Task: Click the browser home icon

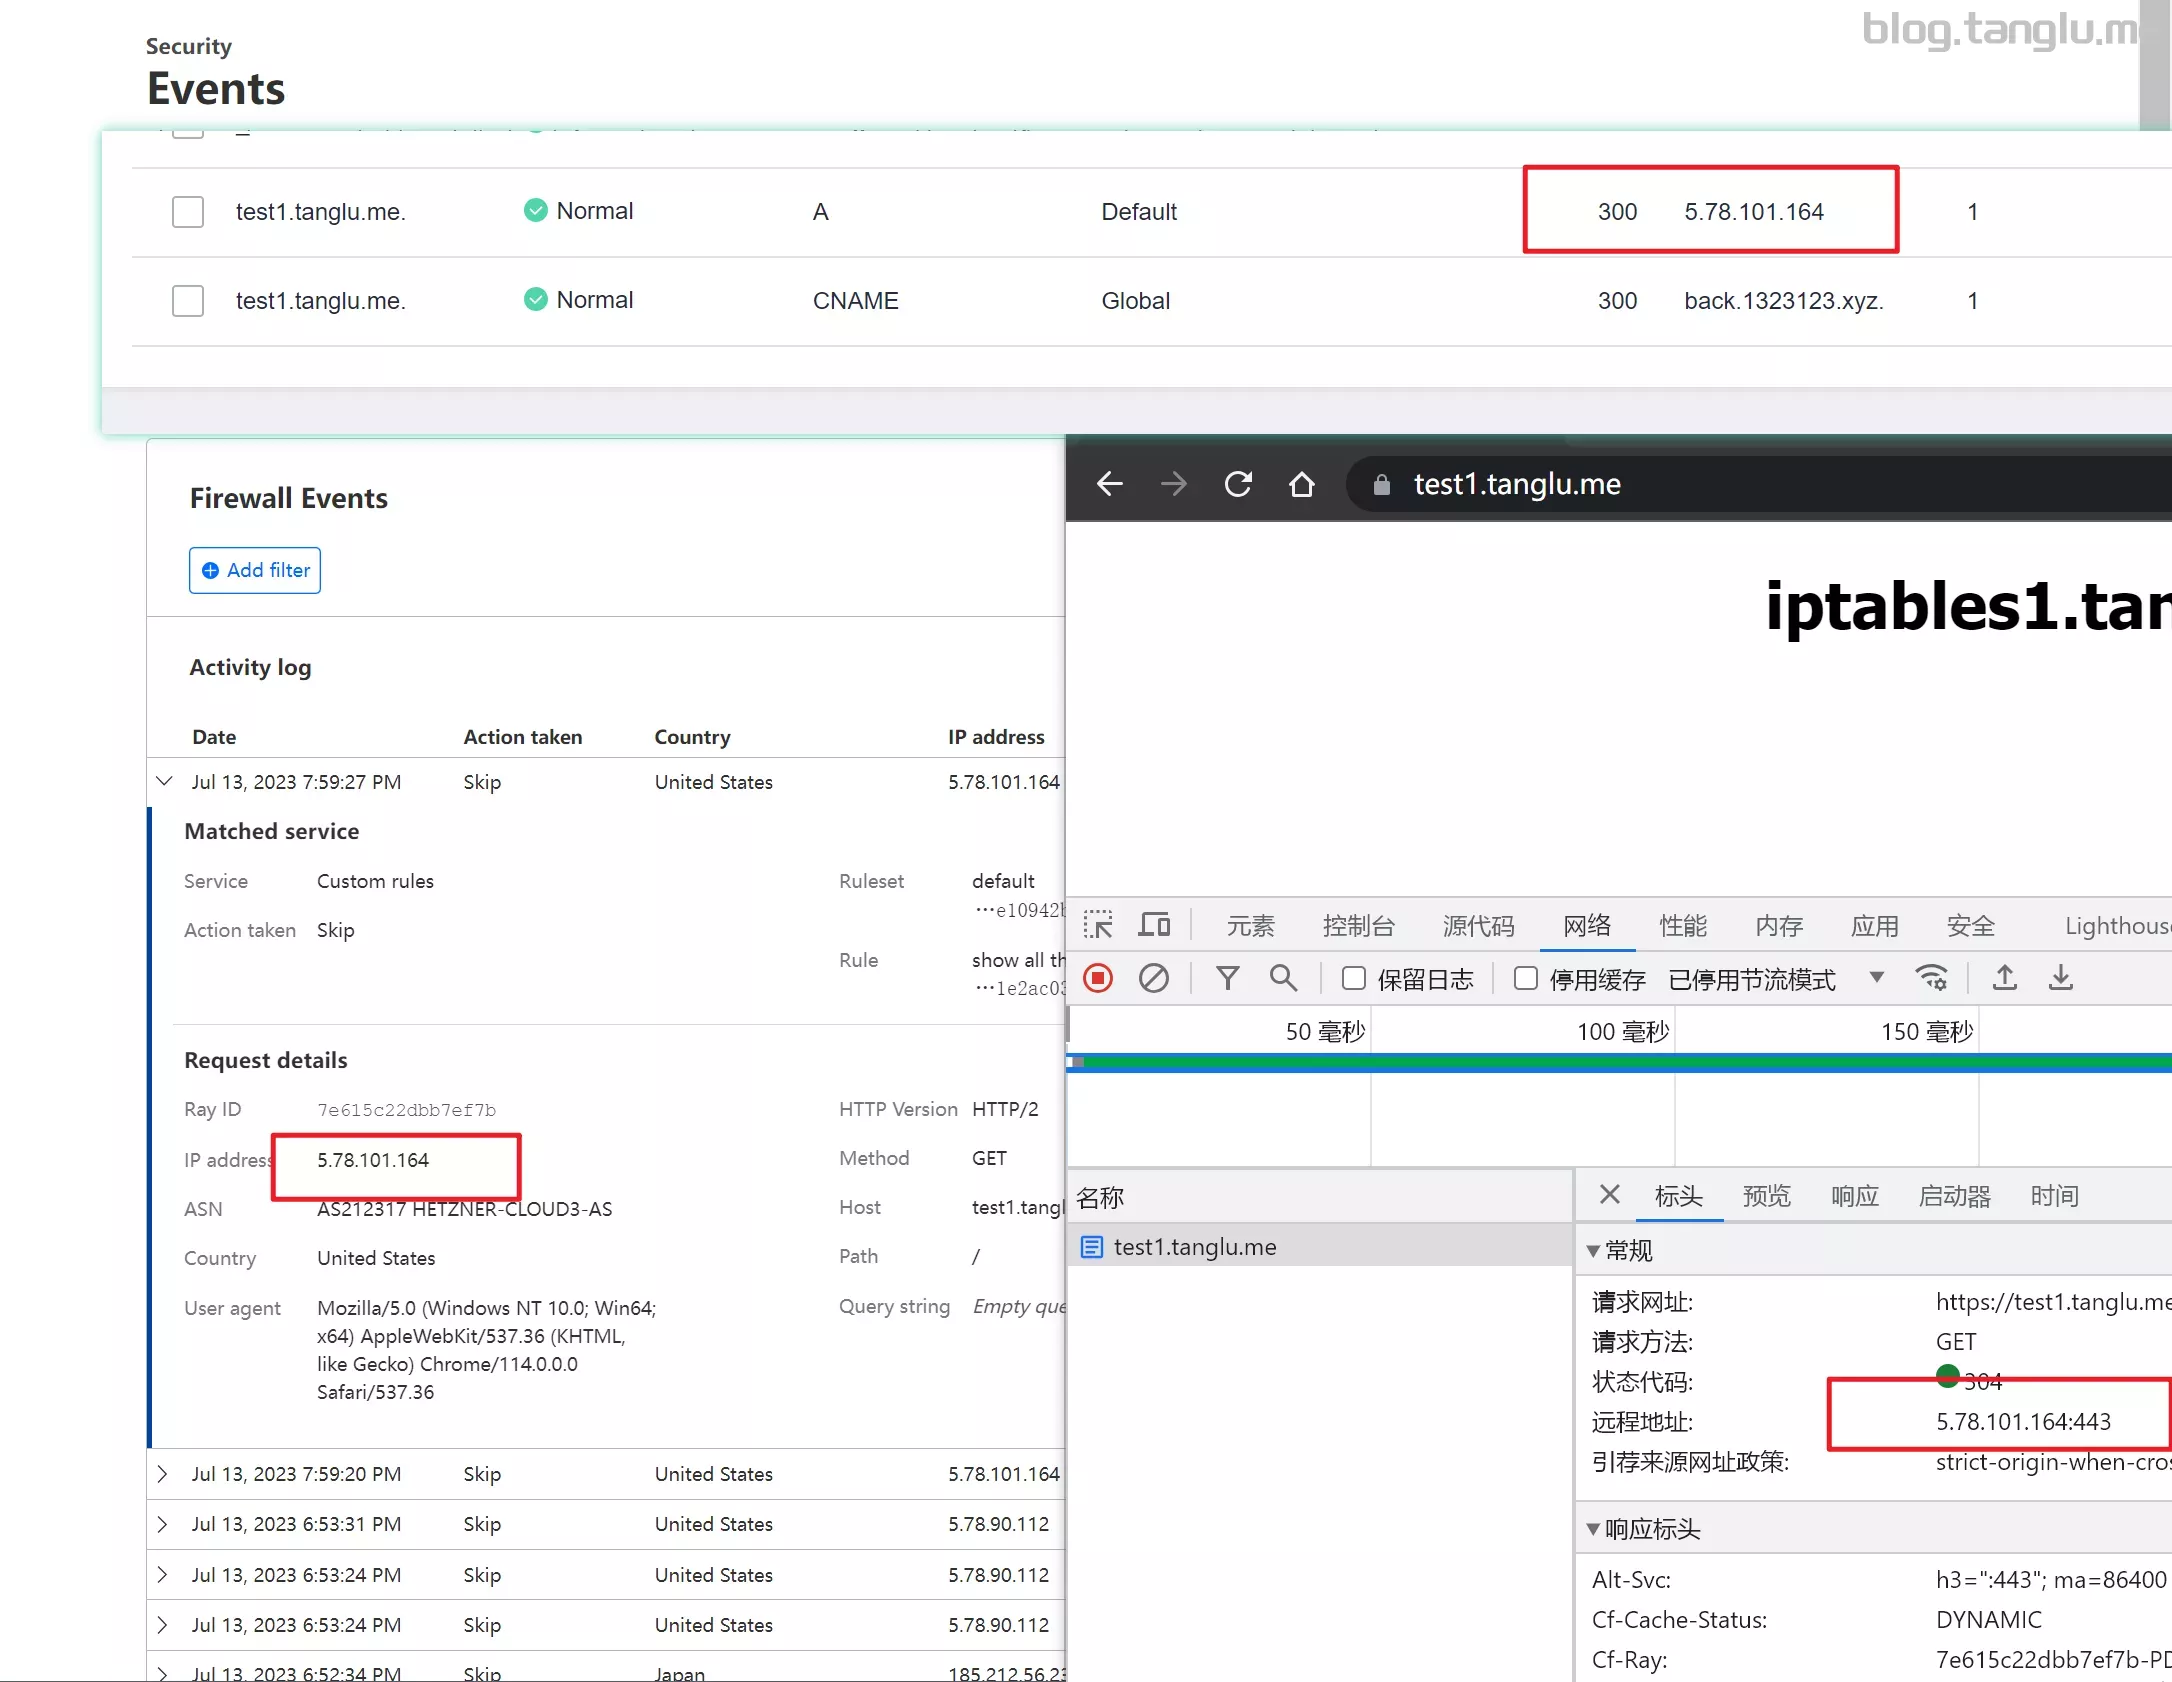Action: pos(1301,484)
